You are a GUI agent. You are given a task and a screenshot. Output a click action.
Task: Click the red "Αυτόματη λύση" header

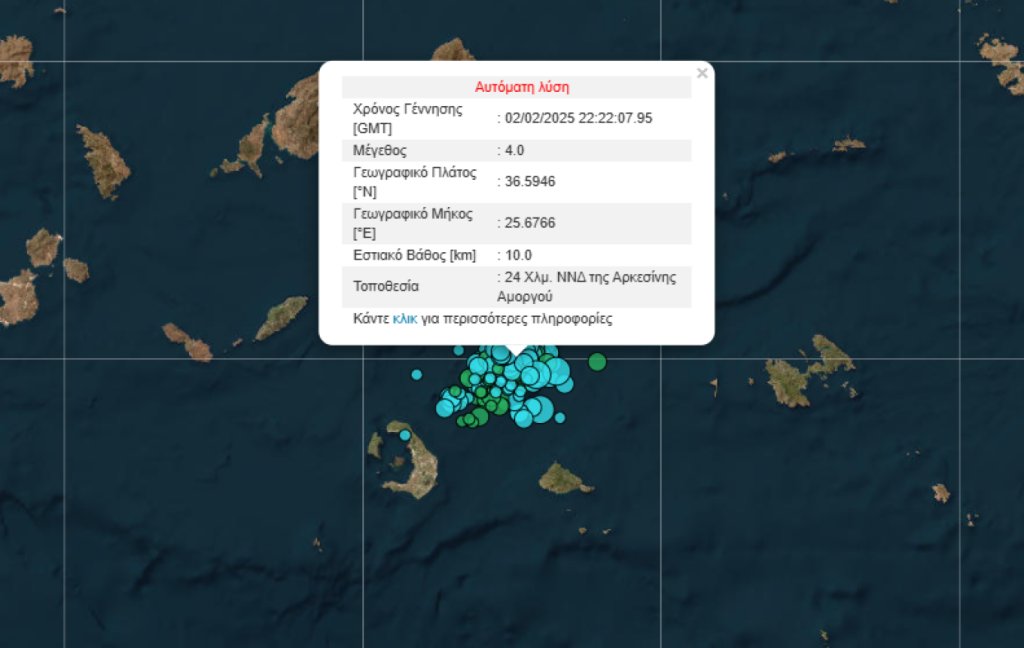pos(521,87)
